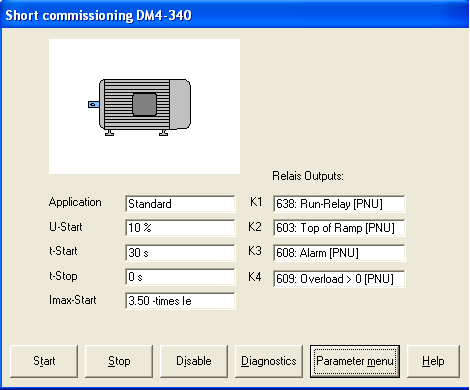Click the motor illustration image
The height and width of the screenshot is (390, 470).
(x=144, y=107)
